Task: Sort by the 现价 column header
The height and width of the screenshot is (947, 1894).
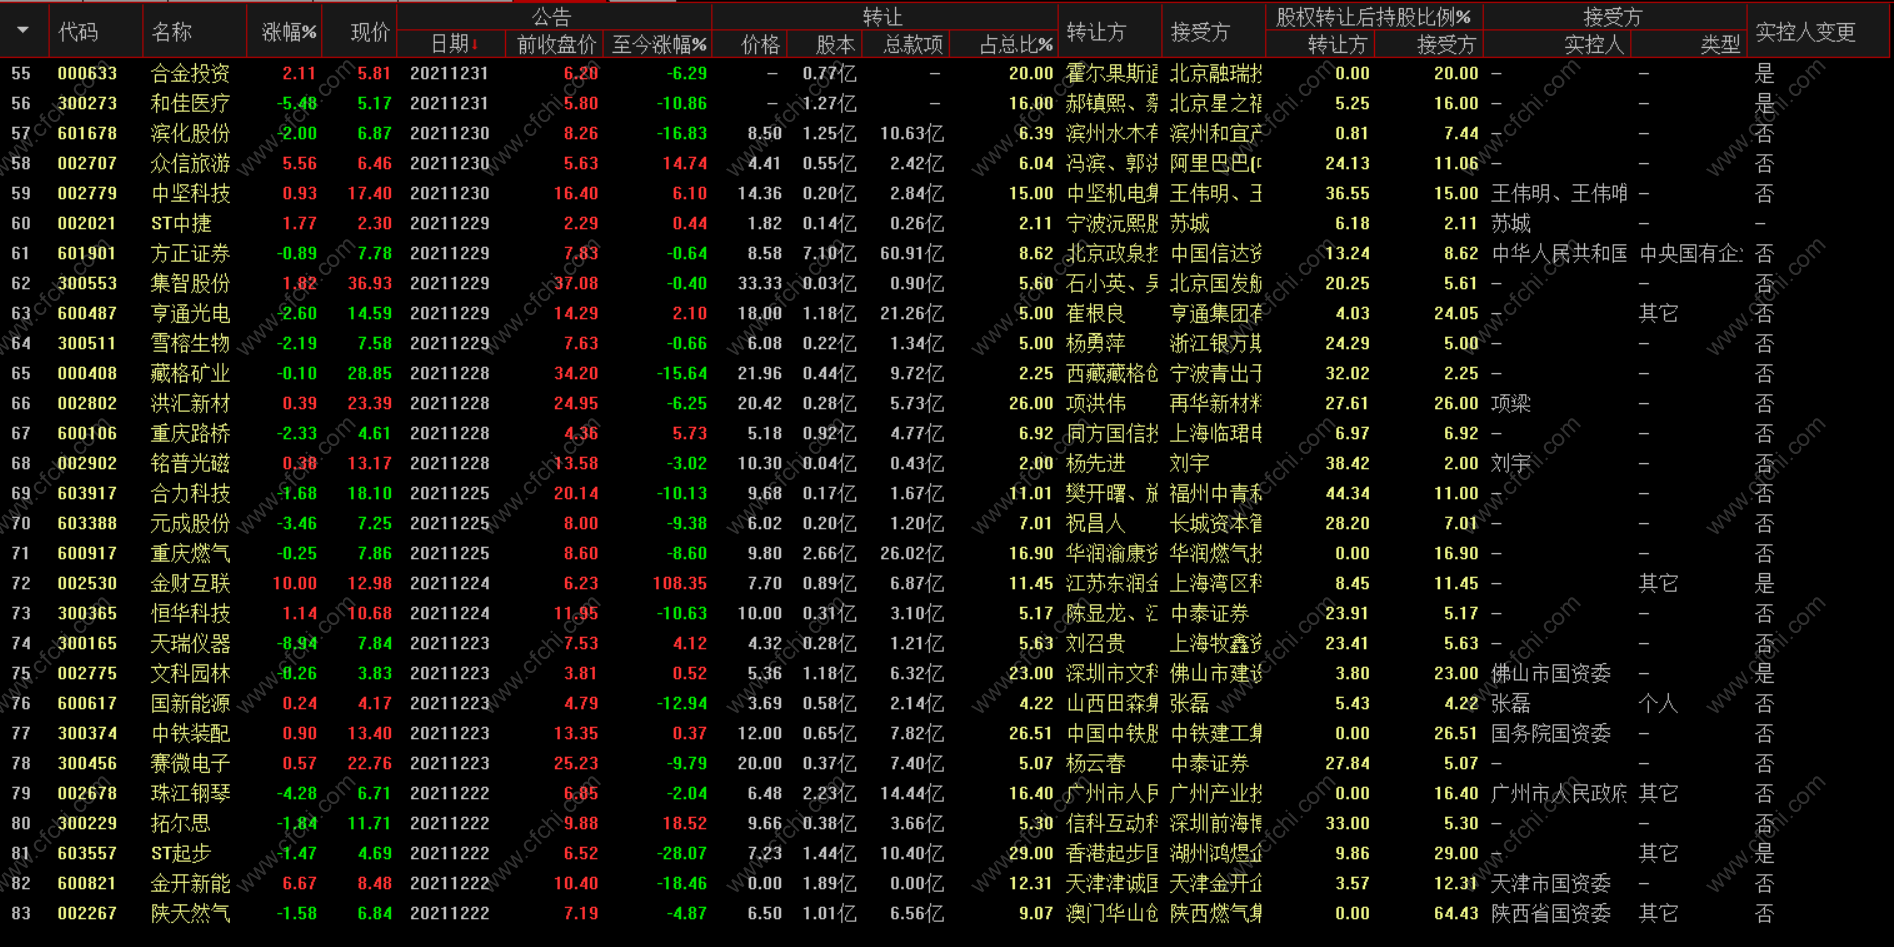Action: pos(370,32)
